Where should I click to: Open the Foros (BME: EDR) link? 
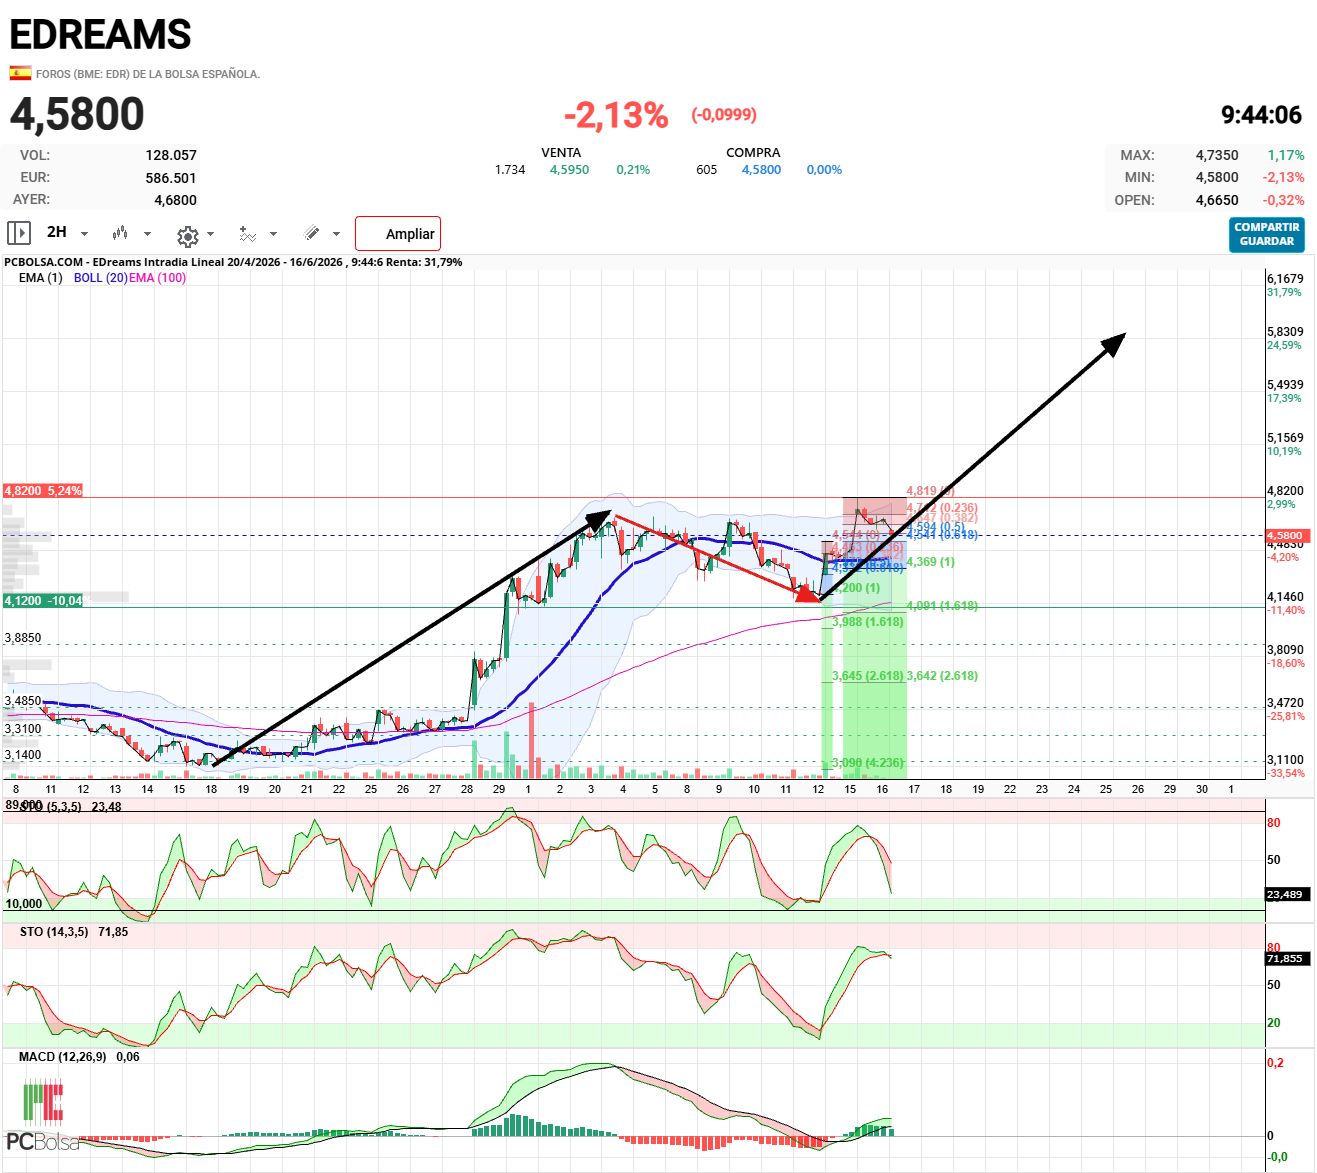click(148, 74)
